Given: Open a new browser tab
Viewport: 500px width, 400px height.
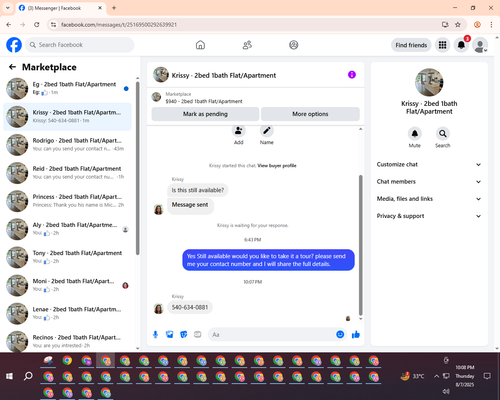Looking at the screenshot, I should coord(114,8).
